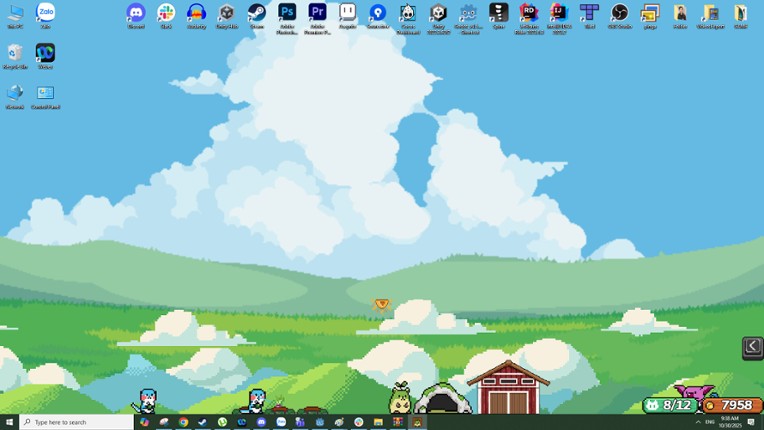Collapse the game side panel arrow button
The image size is (764, 430).
(x=753, y=348)
